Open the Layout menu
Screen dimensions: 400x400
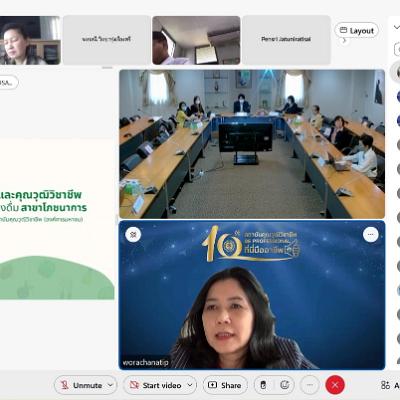[356, 31]
